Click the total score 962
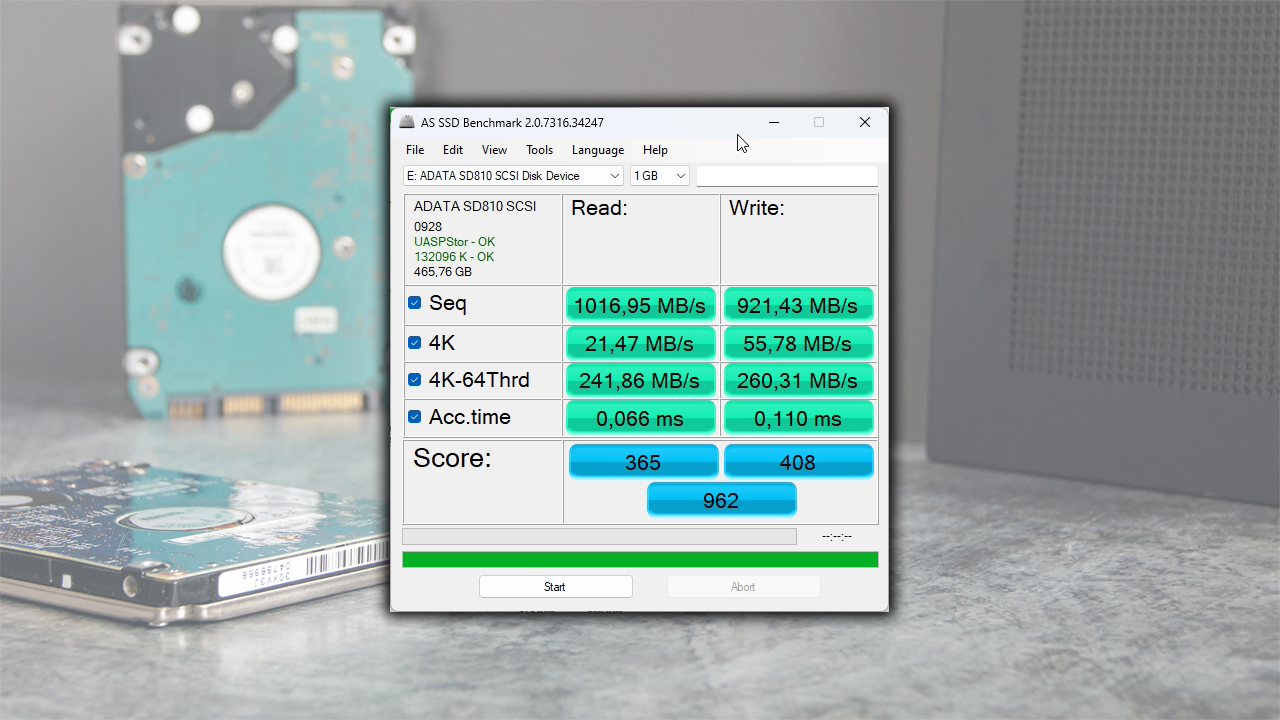This screenshot has height=720, width=1280. (721, 500)
